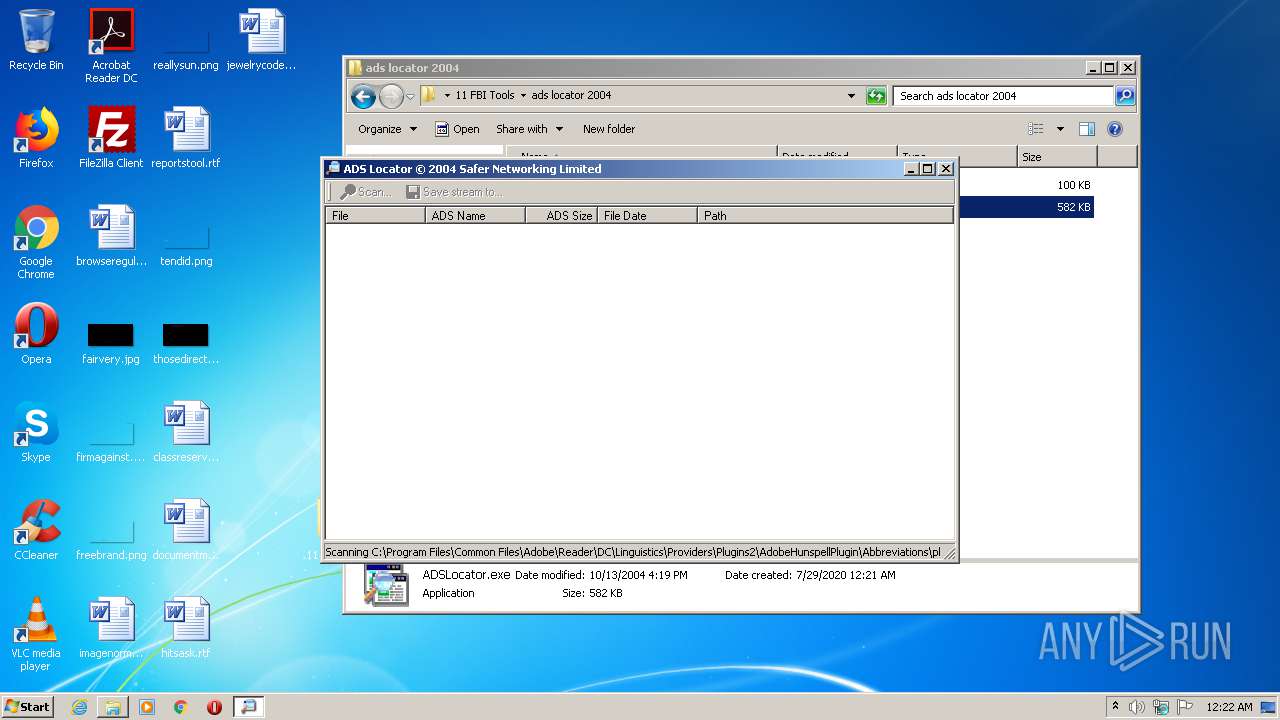Show hidden tray icons arrow
The height and width of the screenshot is (720, 1280).
pos(1116,707)
